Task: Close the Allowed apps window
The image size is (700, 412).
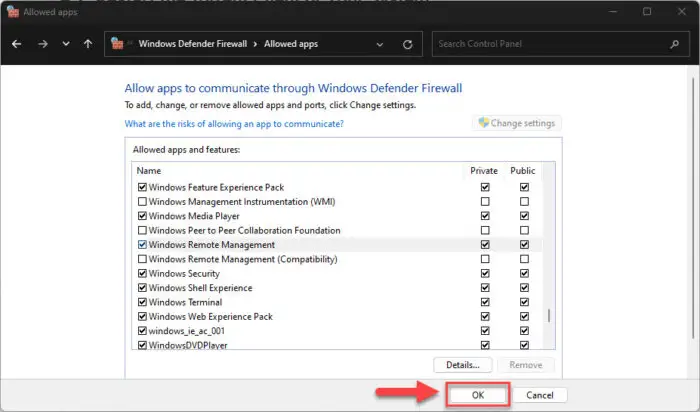Action: pyautogui.click(x=682, y=12)
